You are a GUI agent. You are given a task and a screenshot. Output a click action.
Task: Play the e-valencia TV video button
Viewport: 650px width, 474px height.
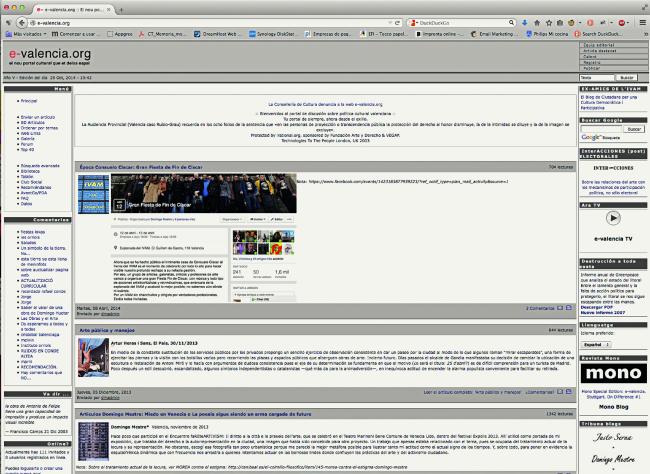pyautogui.click(x=613, y=218)
